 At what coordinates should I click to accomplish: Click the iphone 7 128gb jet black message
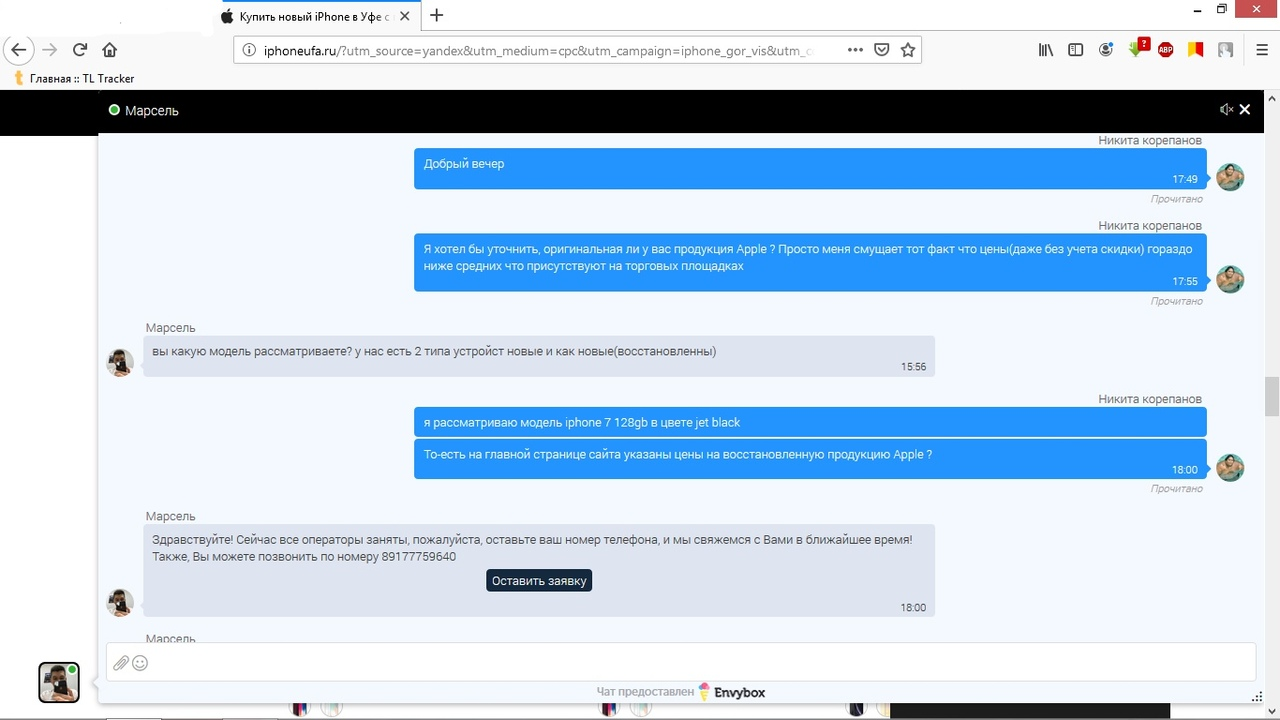pyautogui.click(x=810, y=422)
